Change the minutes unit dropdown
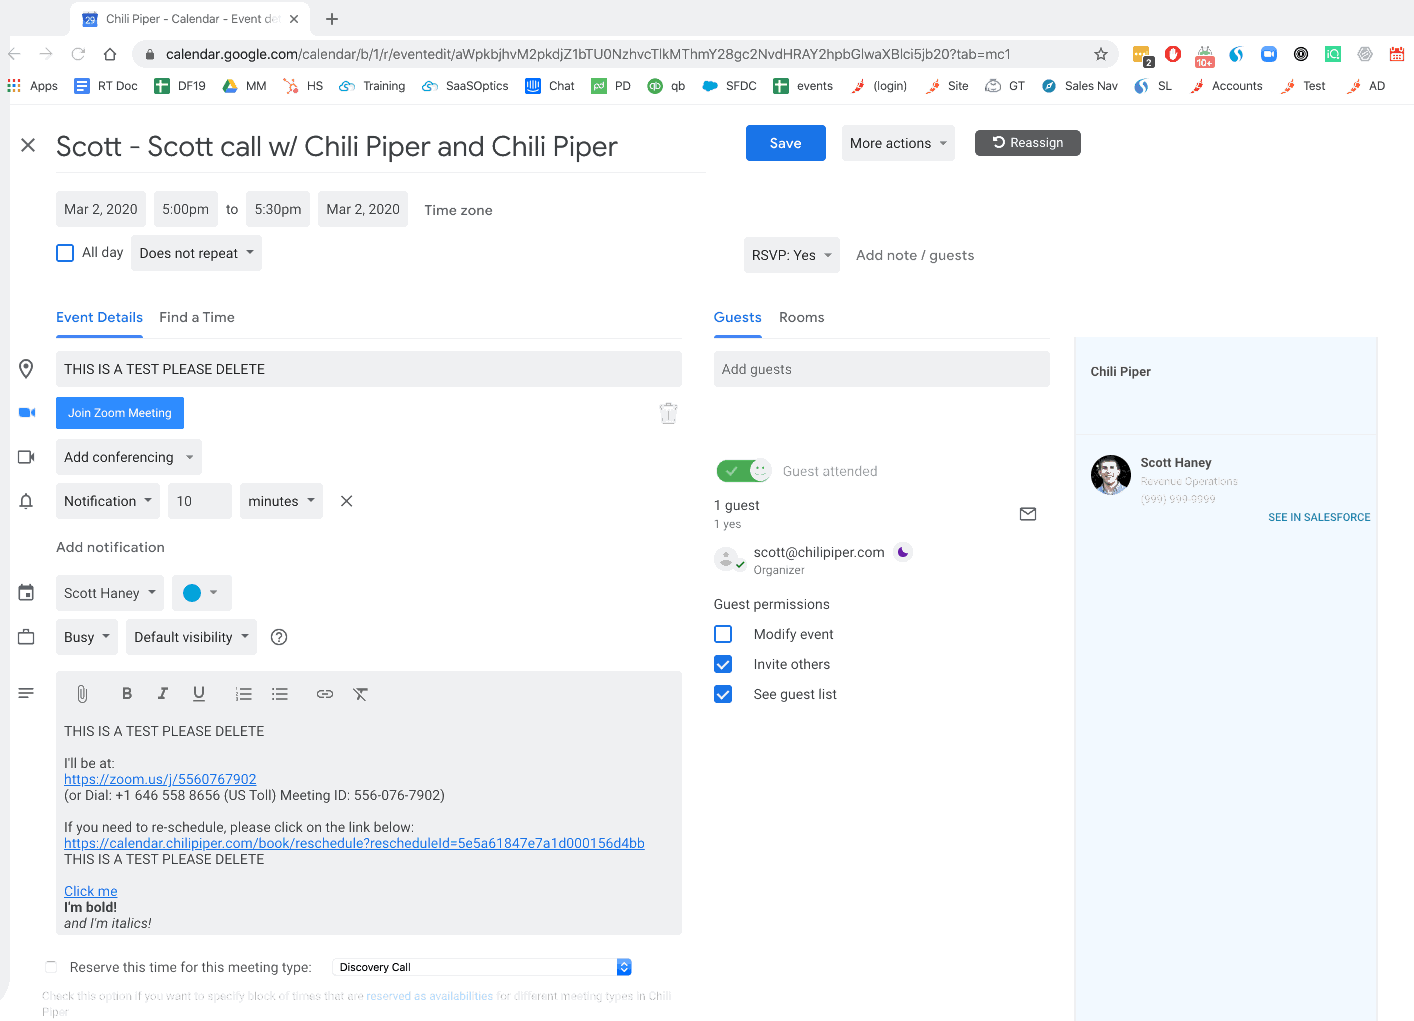 pos(281,501)
